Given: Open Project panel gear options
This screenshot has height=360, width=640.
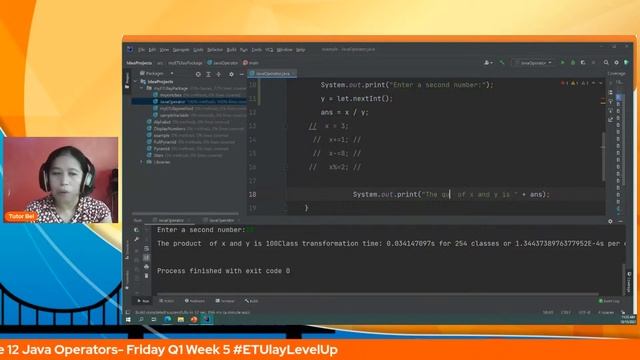Looking at the screenshot, I should pyautogui.click(x=231, y=74).
